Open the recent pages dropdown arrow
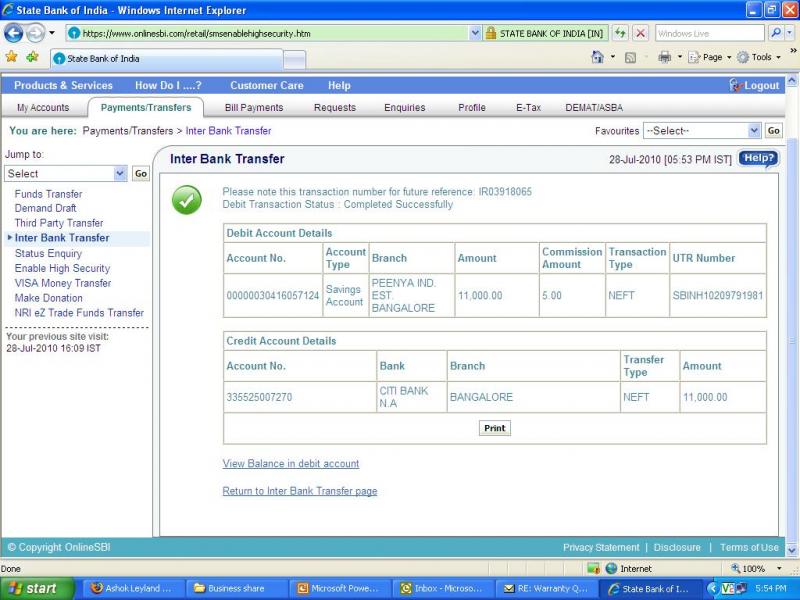Viewport: 800px width, 600px height. [x=52, y=34]
